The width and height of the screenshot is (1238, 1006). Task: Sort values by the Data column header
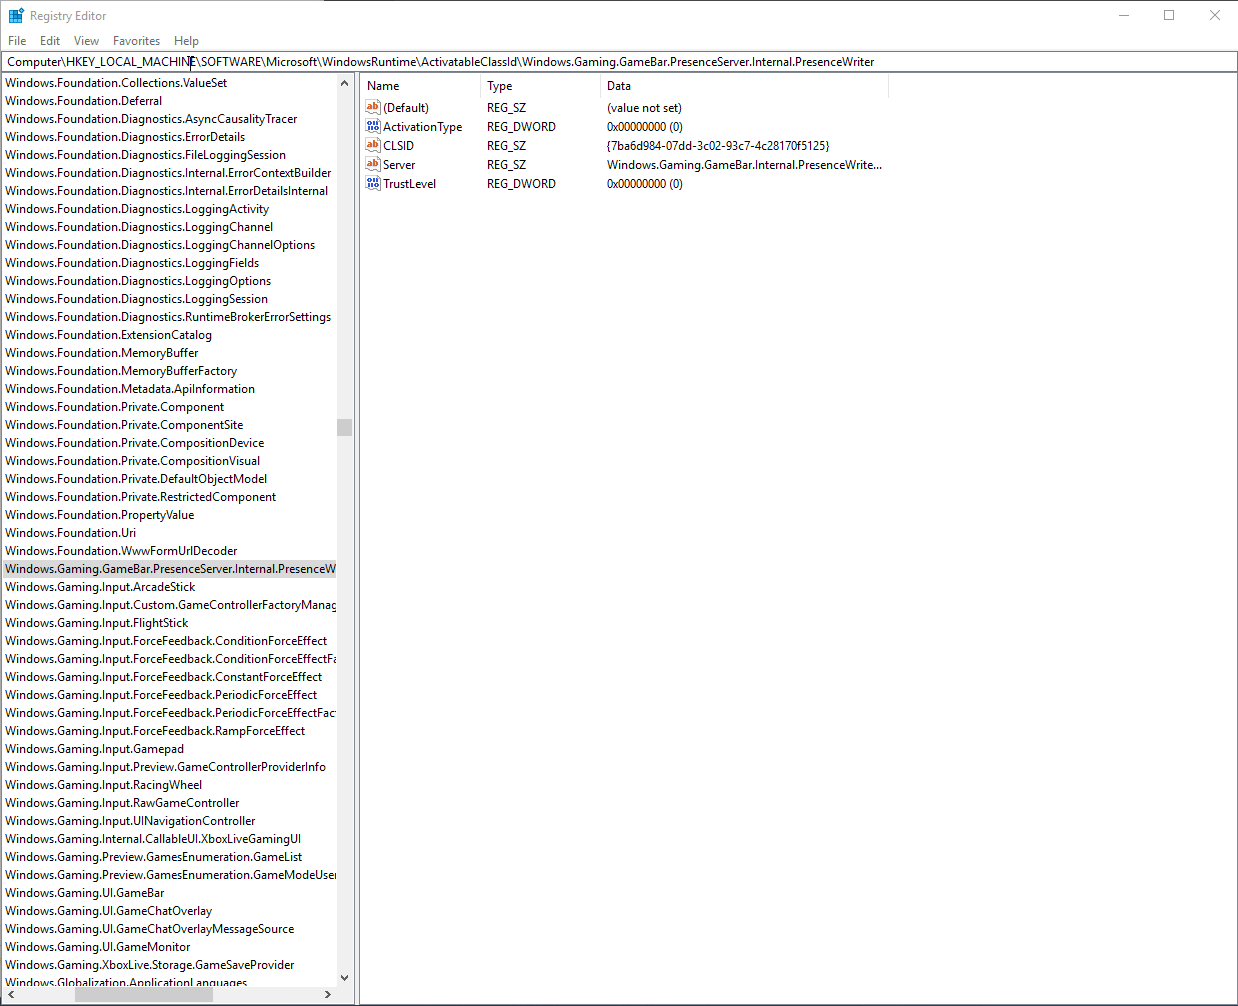[x=744, y=86]
